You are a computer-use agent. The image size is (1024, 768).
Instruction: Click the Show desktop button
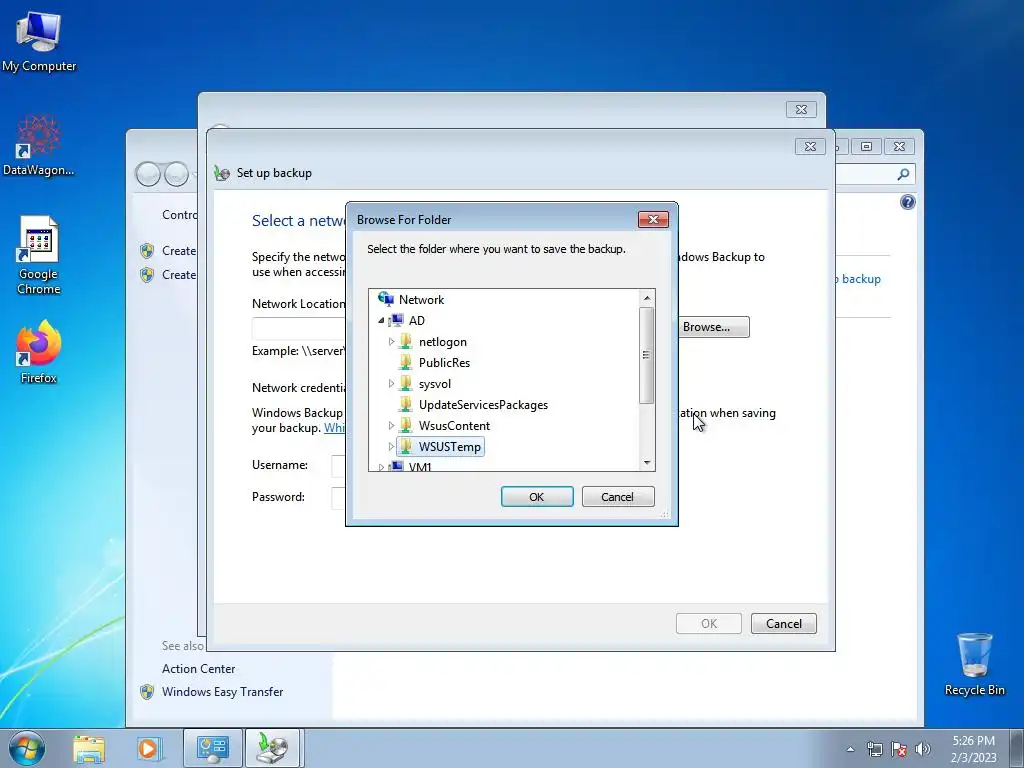click(1017, 748)
